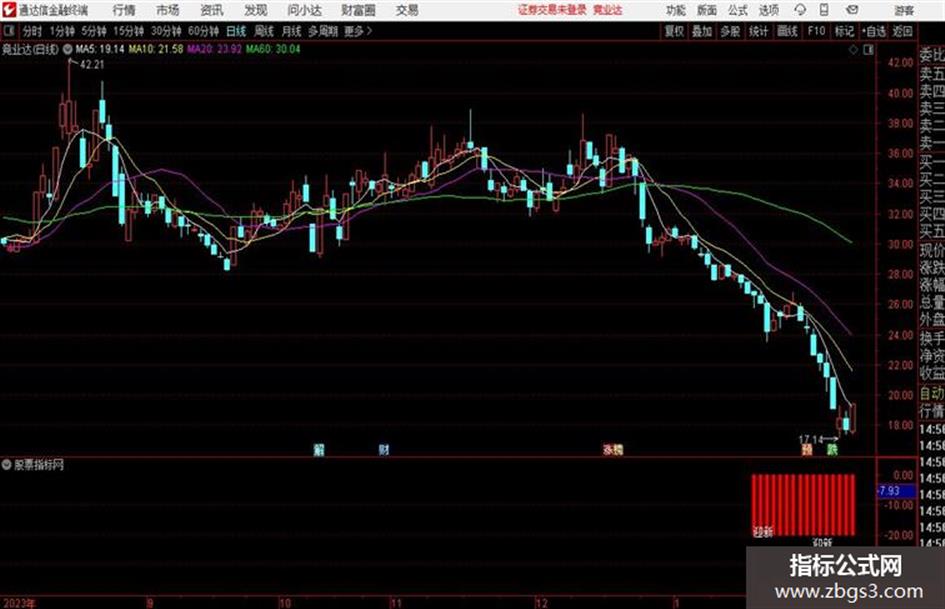
Task: Switch to the 15分钟 period tab
Action: point(128,31)
